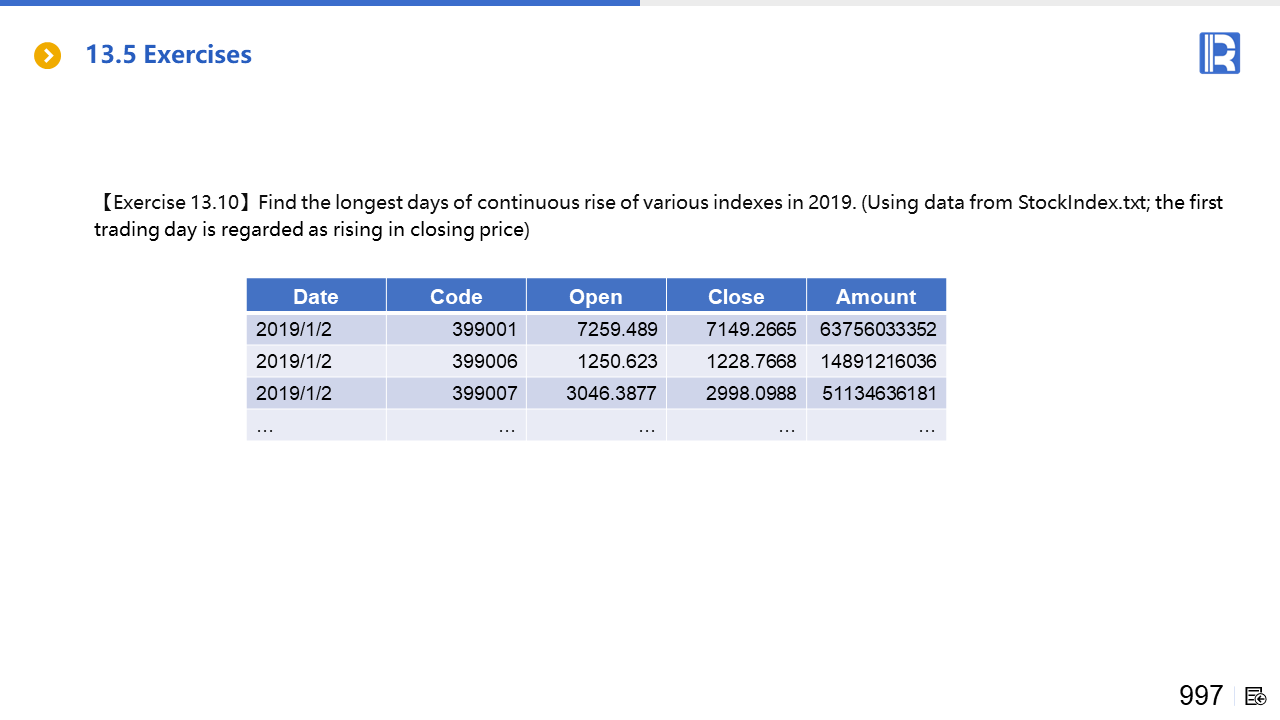The height and width of the screenshot is (720, 1280).
Task: Select the Amount value 51134636181
Action: [879, 393]
